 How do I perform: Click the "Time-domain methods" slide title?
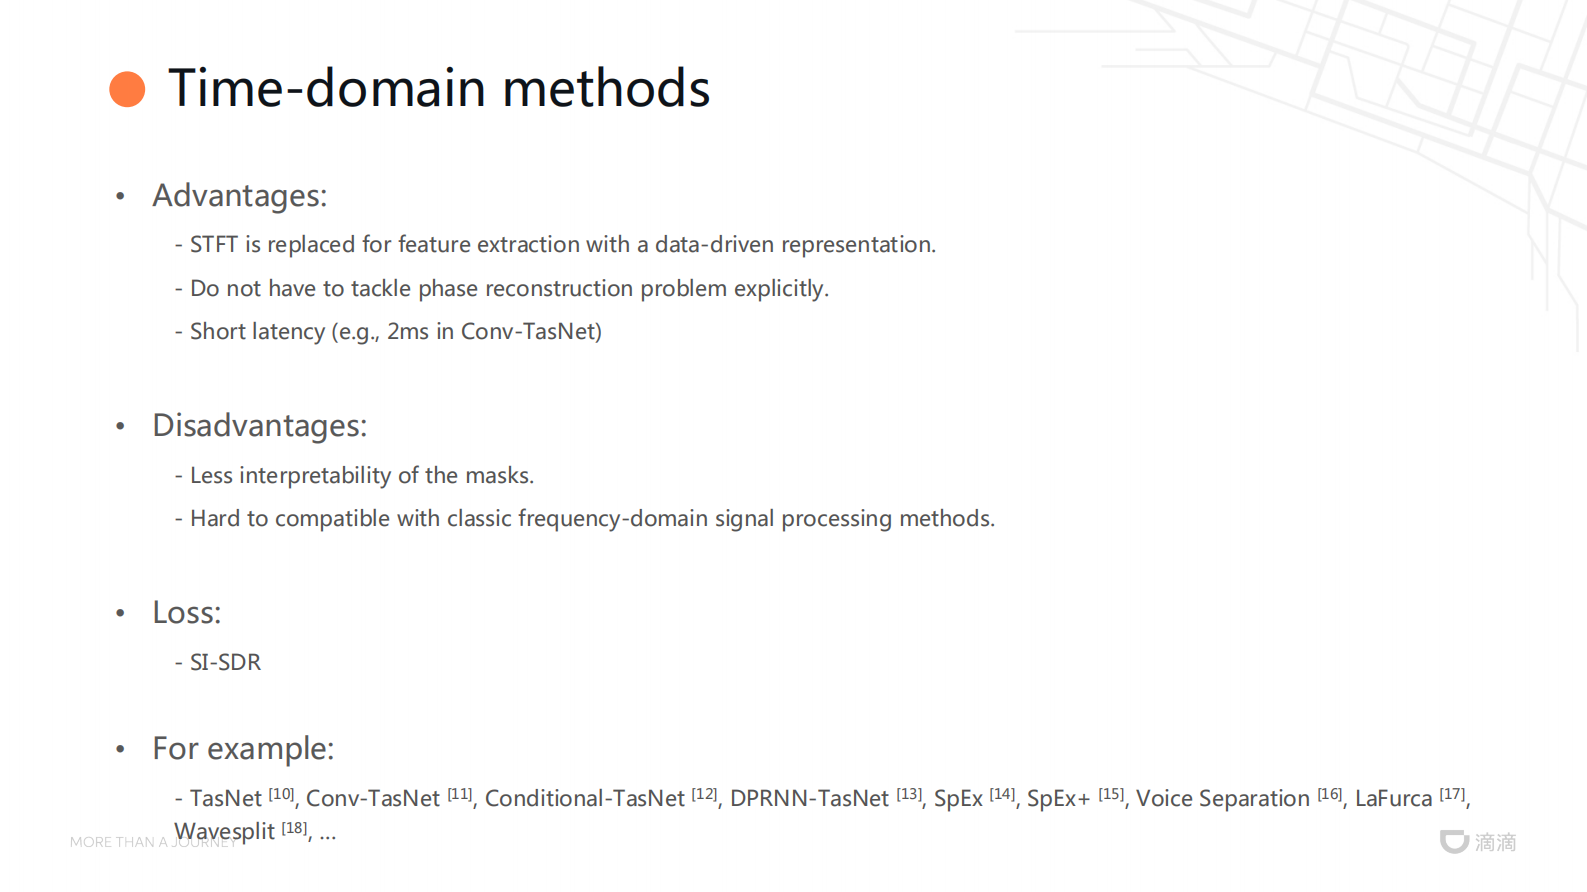[x=439, y=88]
